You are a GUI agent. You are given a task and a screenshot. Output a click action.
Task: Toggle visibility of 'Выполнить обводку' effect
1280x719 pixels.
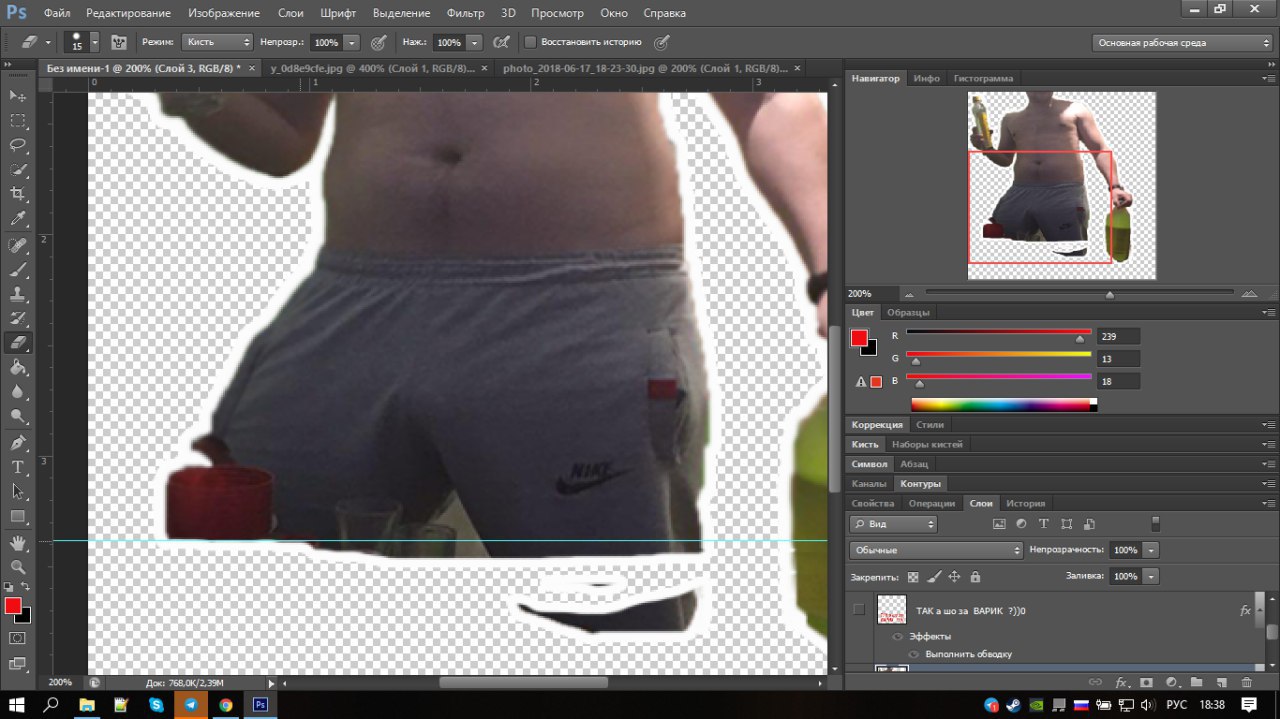pos(912,654)
